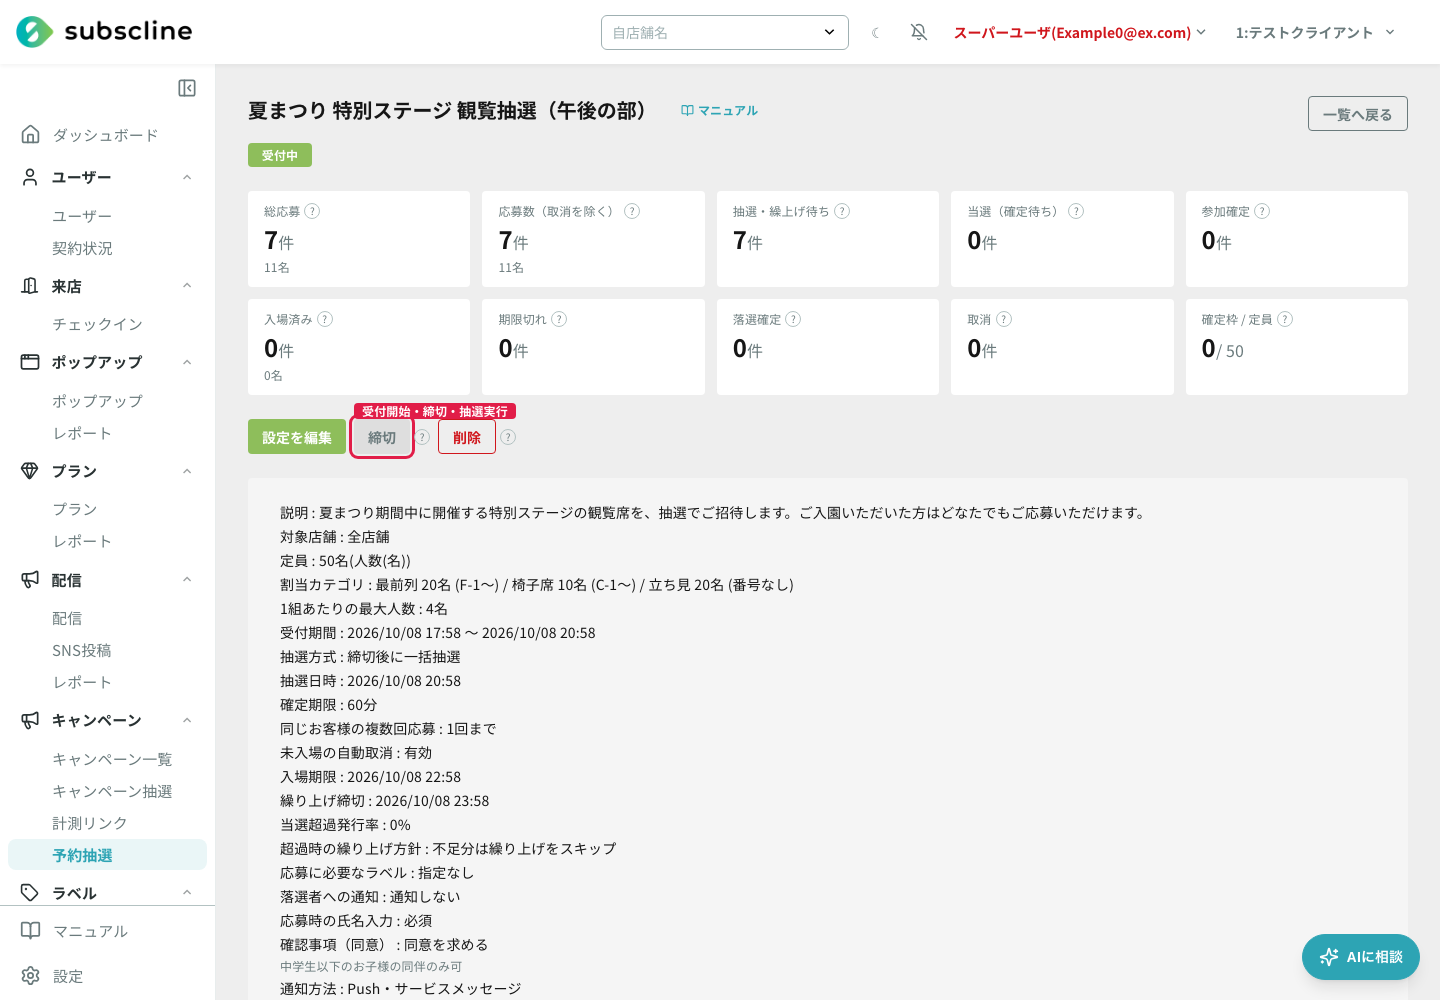The height and width of the screenshot is (1000, 1440).
Task: Show help for 総応募 card
Action: click(312, 211)
